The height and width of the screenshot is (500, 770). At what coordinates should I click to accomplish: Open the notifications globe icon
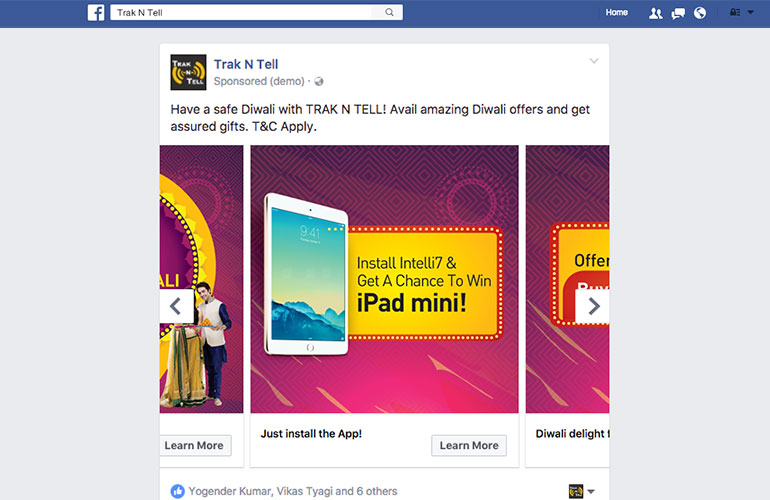(700, 13)
